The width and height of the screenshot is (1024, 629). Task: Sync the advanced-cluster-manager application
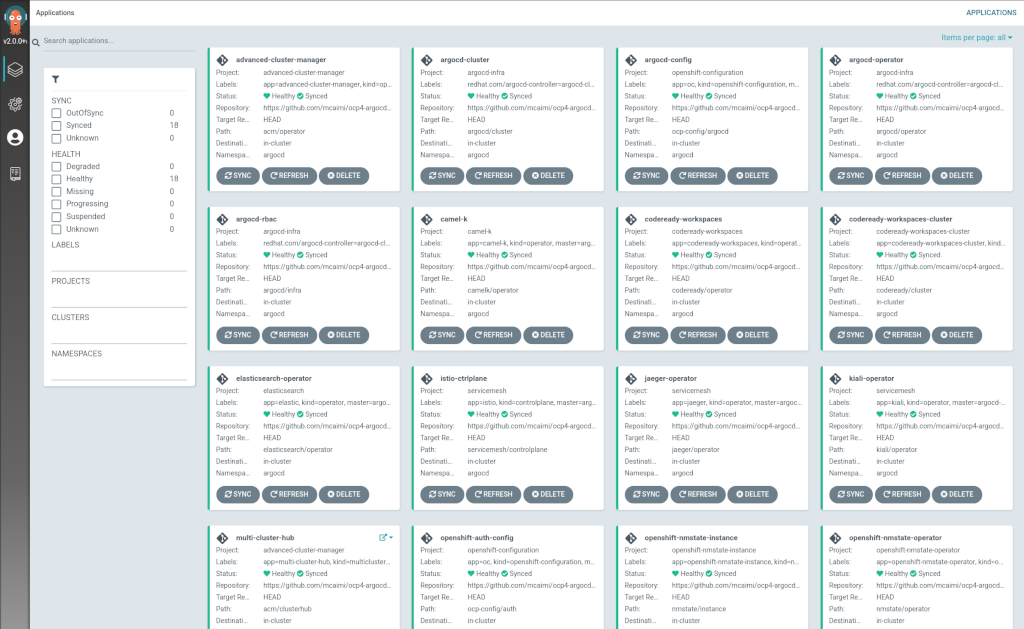[x=238, y=176]
